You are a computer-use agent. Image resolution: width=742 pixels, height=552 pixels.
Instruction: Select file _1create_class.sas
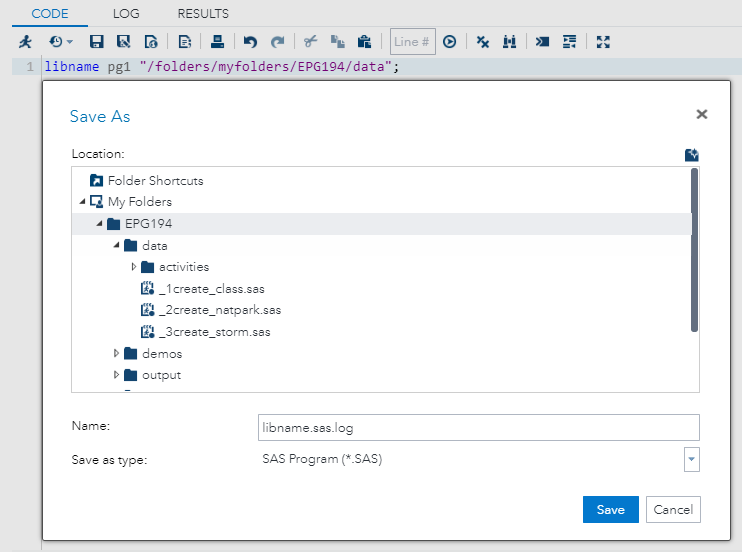(x=211, y=289)
